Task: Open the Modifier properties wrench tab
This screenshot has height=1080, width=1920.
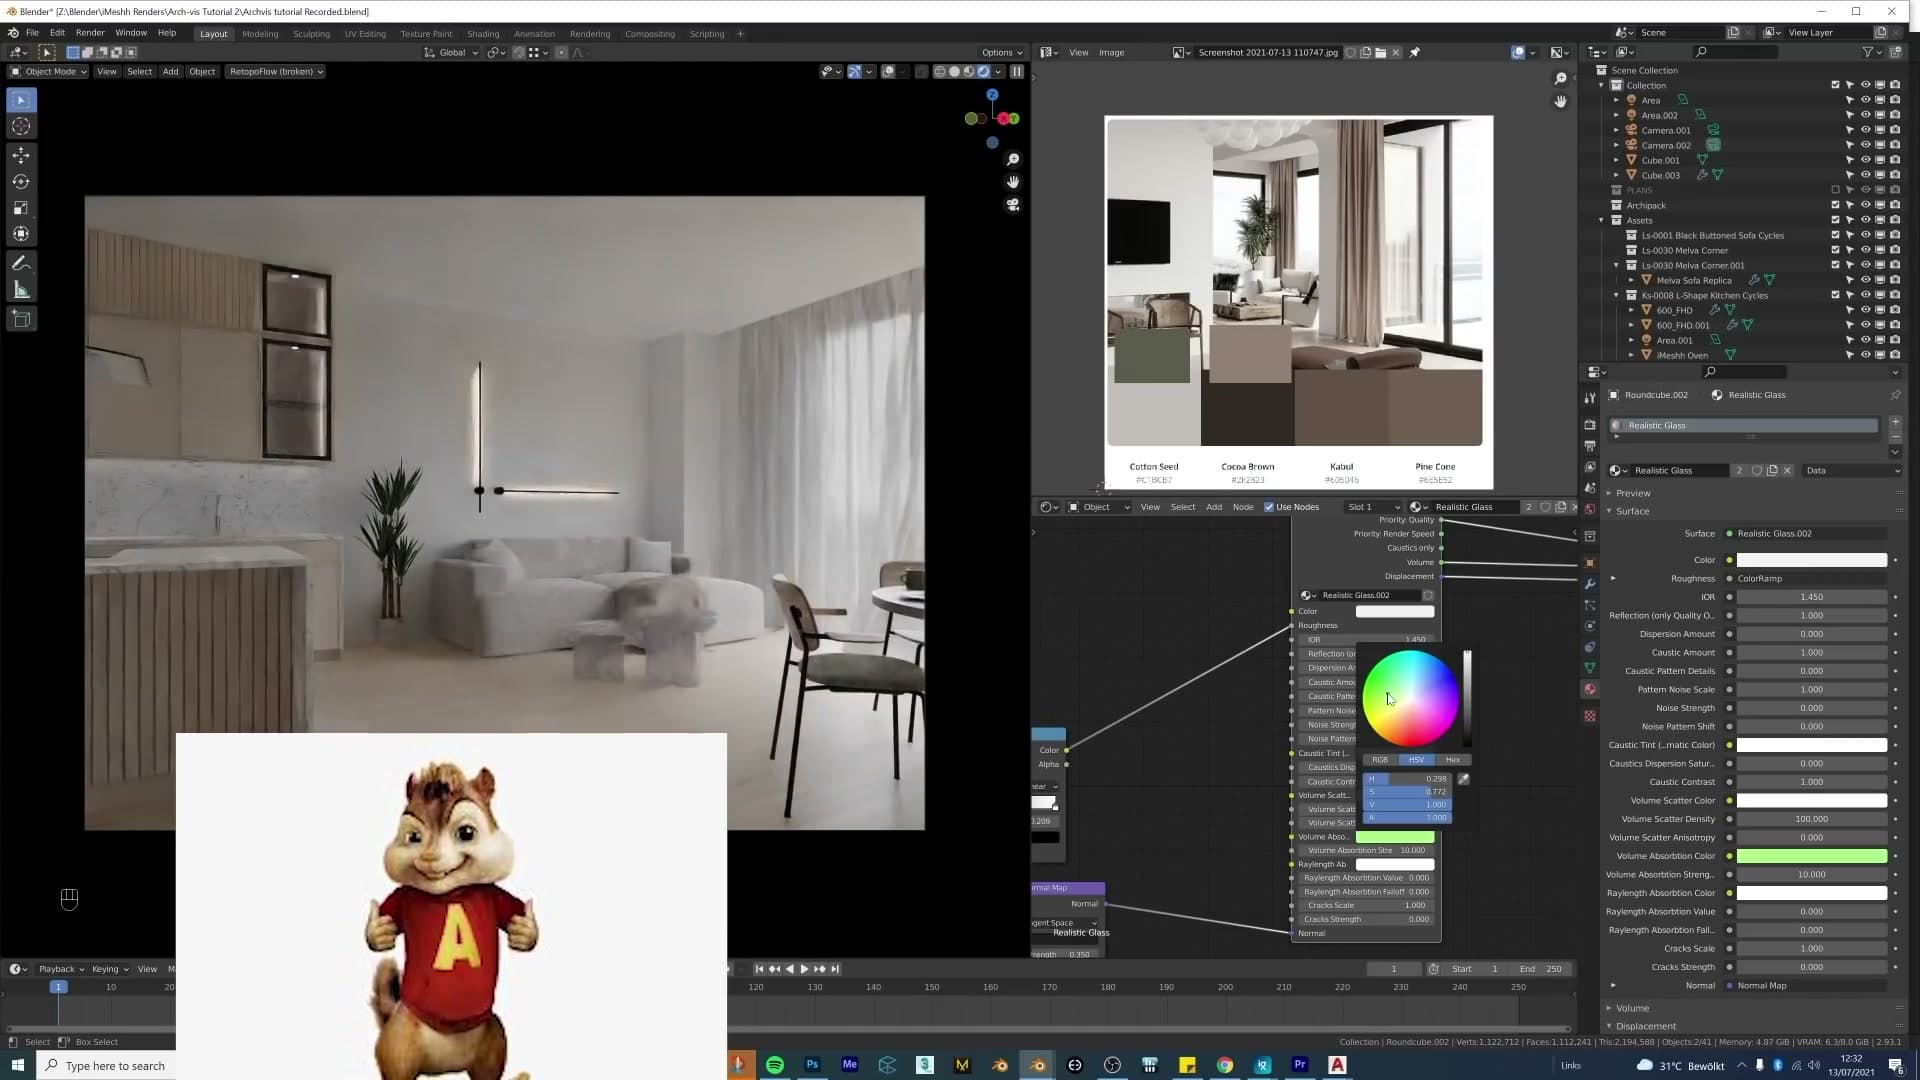Action: click(1590, 584)
